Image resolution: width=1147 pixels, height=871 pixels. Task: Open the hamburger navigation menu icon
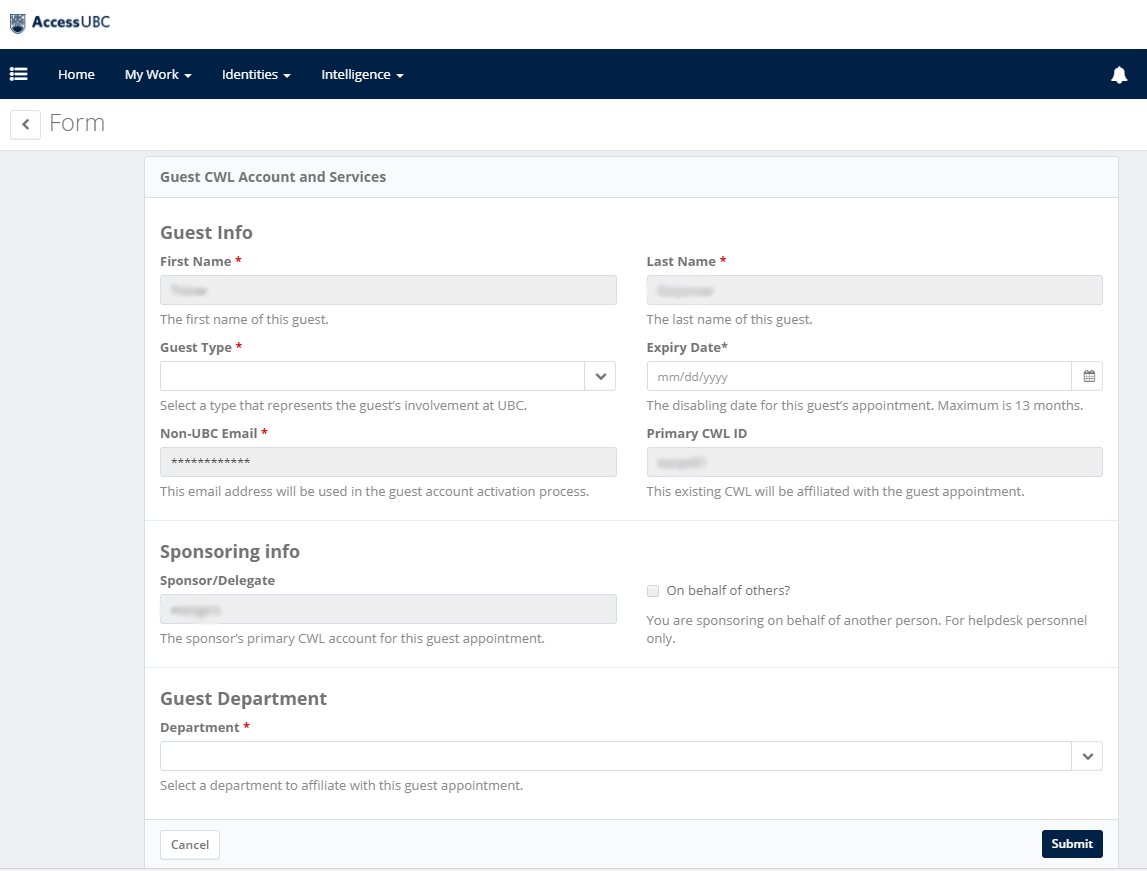18,74
